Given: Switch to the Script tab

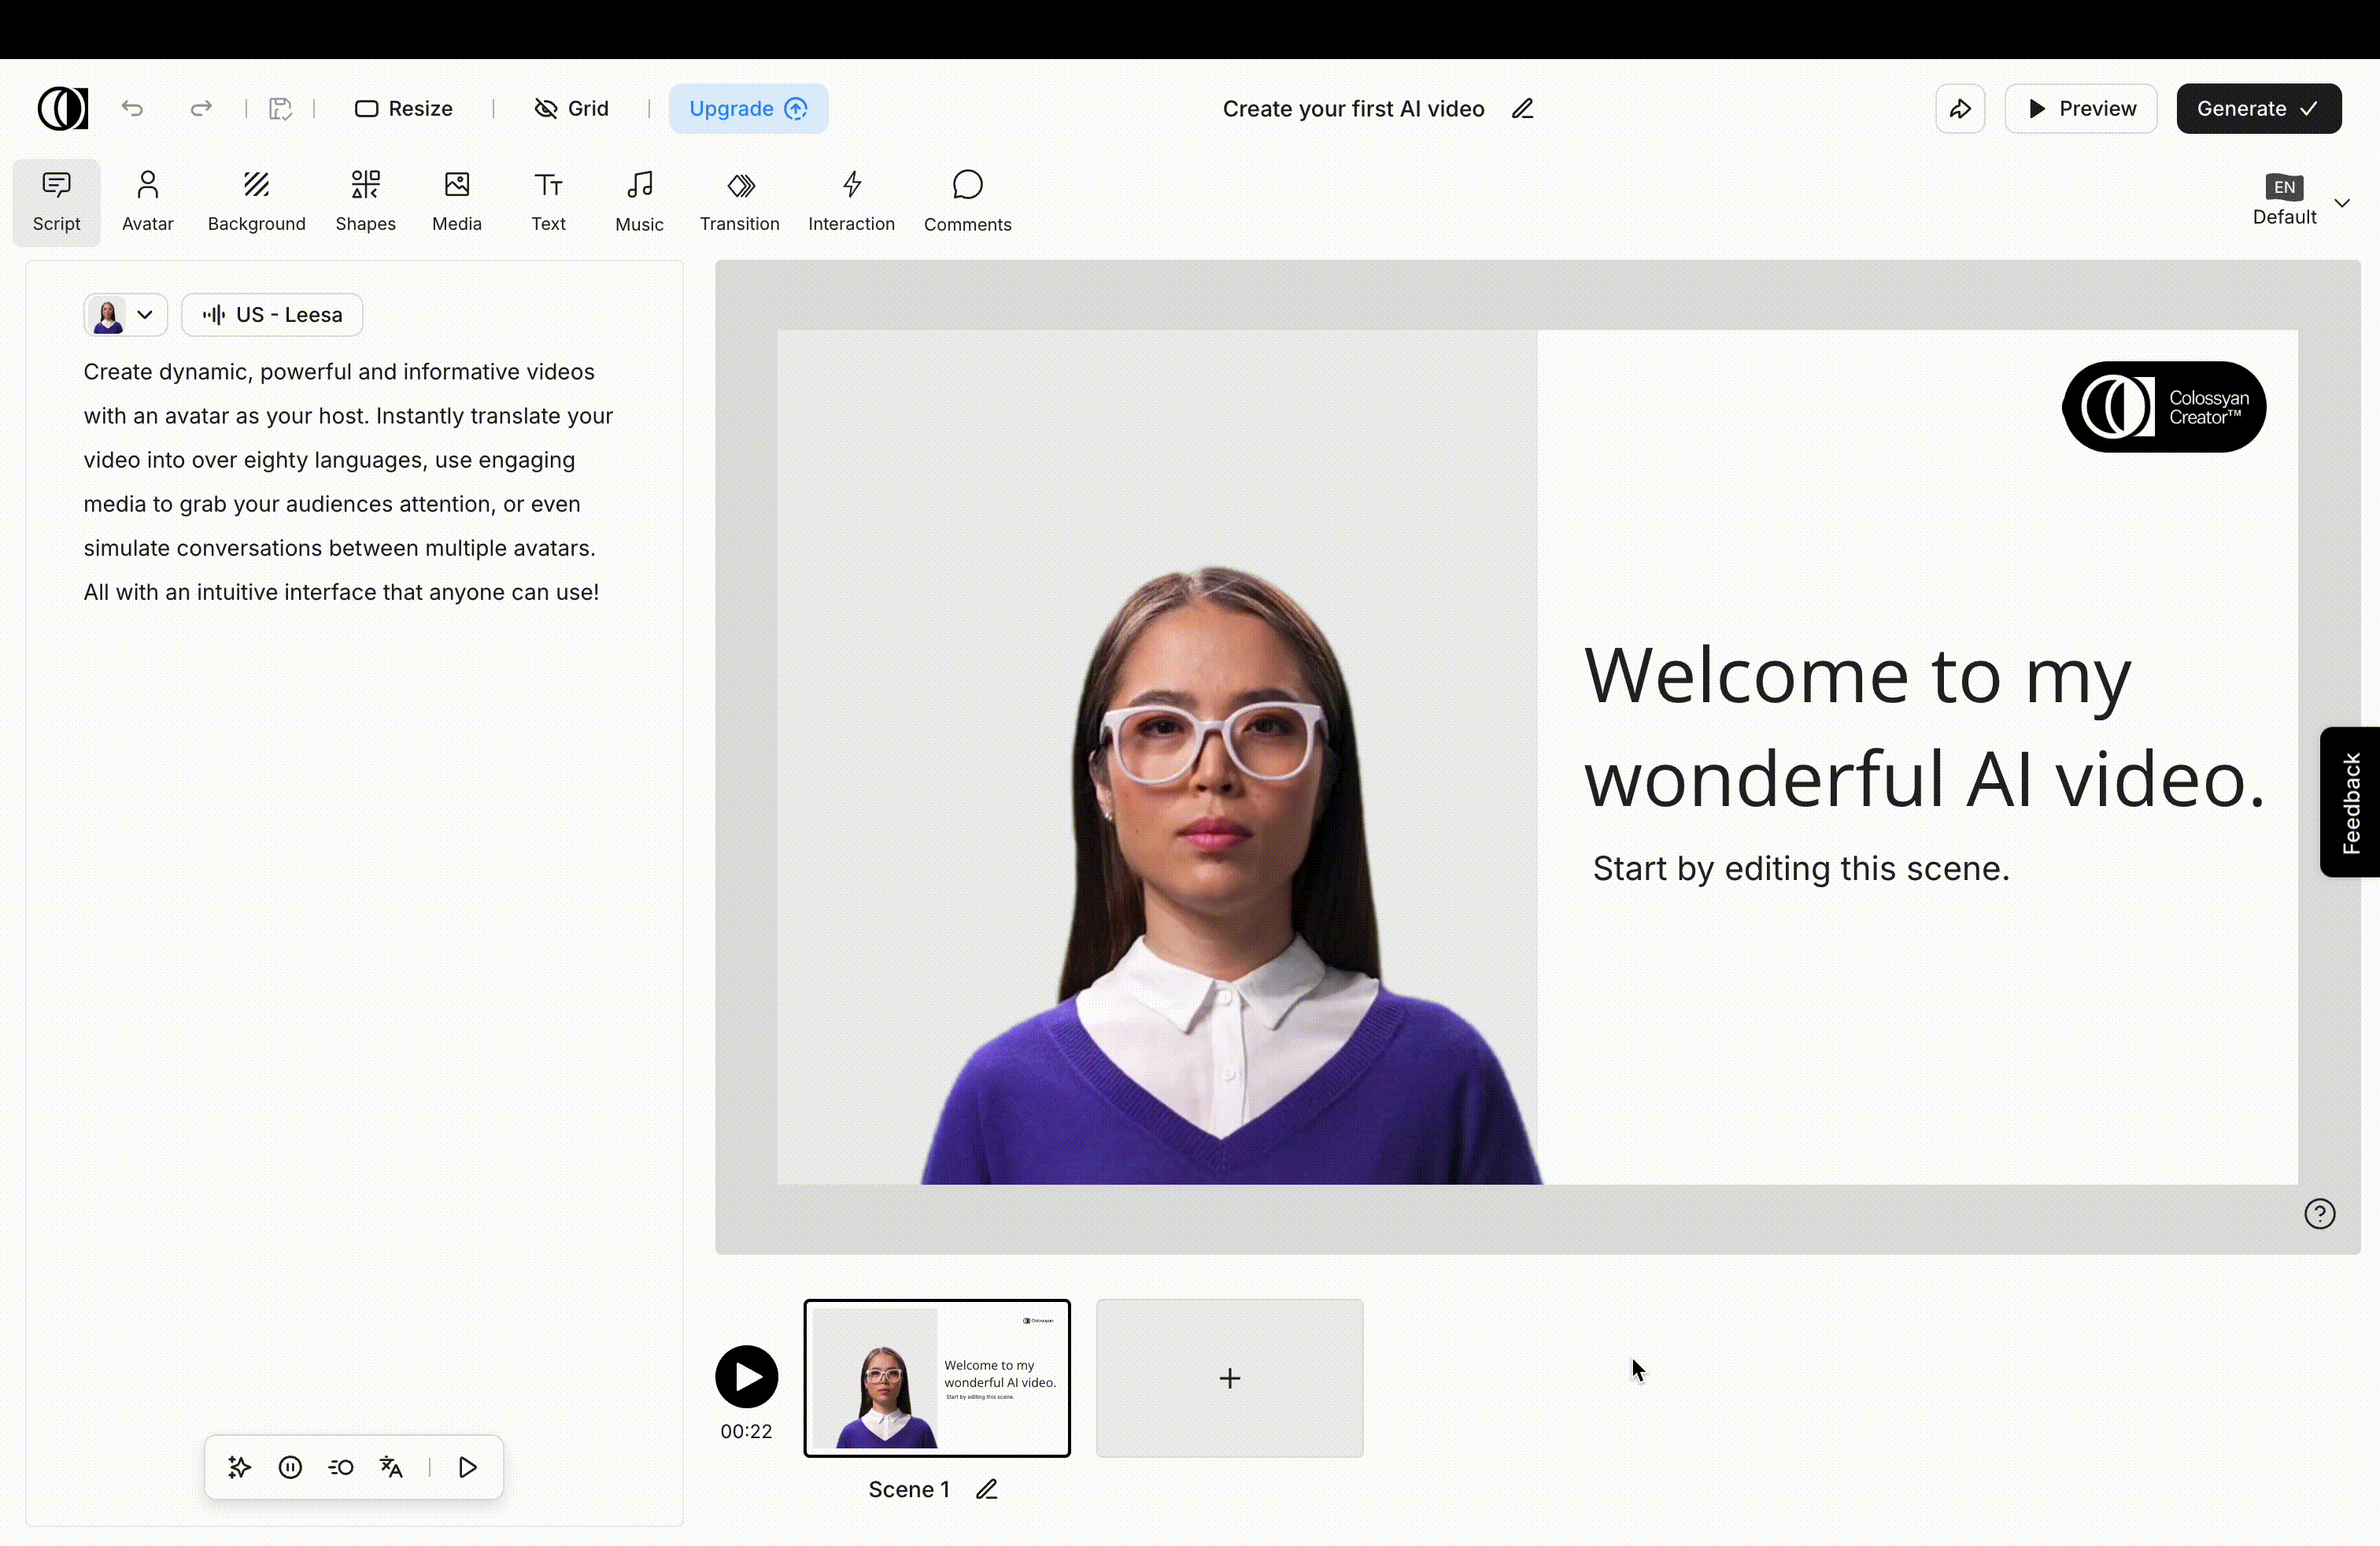Looking at the screenshot, I should coord(56,201).
